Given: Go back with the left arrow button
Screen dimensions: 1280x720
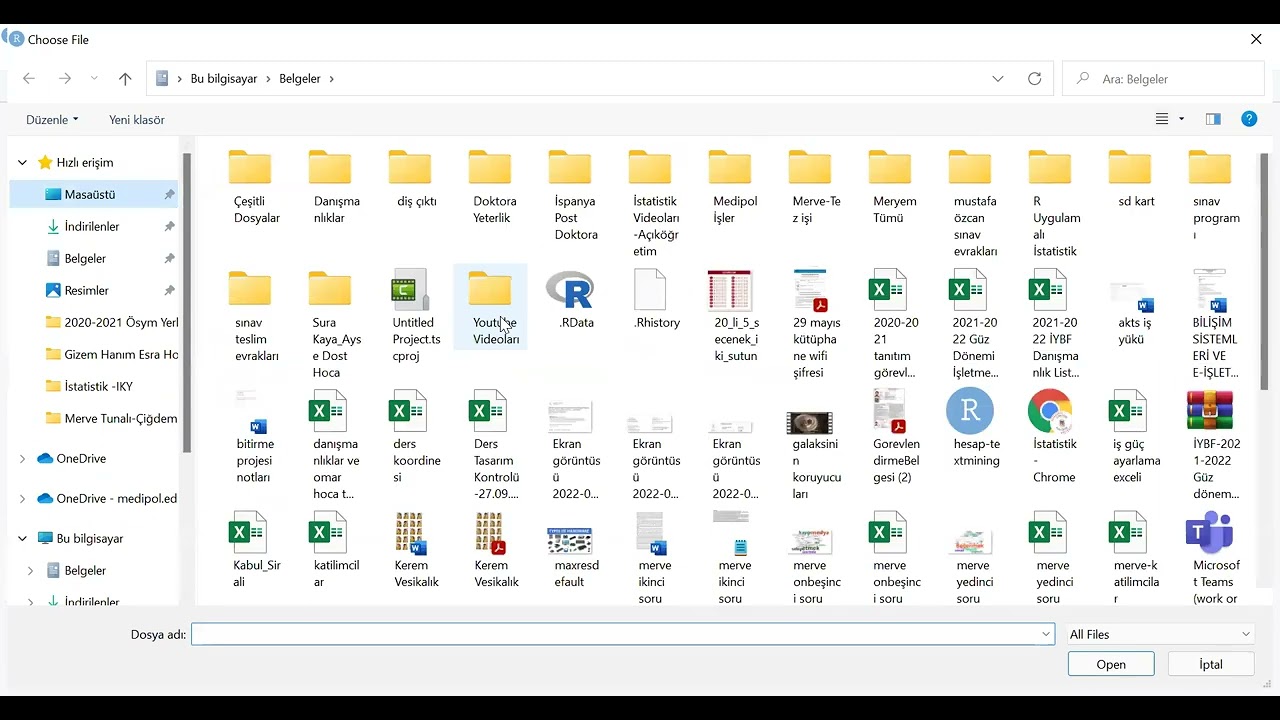Looking at the screenshot, I should coord(29,79).
